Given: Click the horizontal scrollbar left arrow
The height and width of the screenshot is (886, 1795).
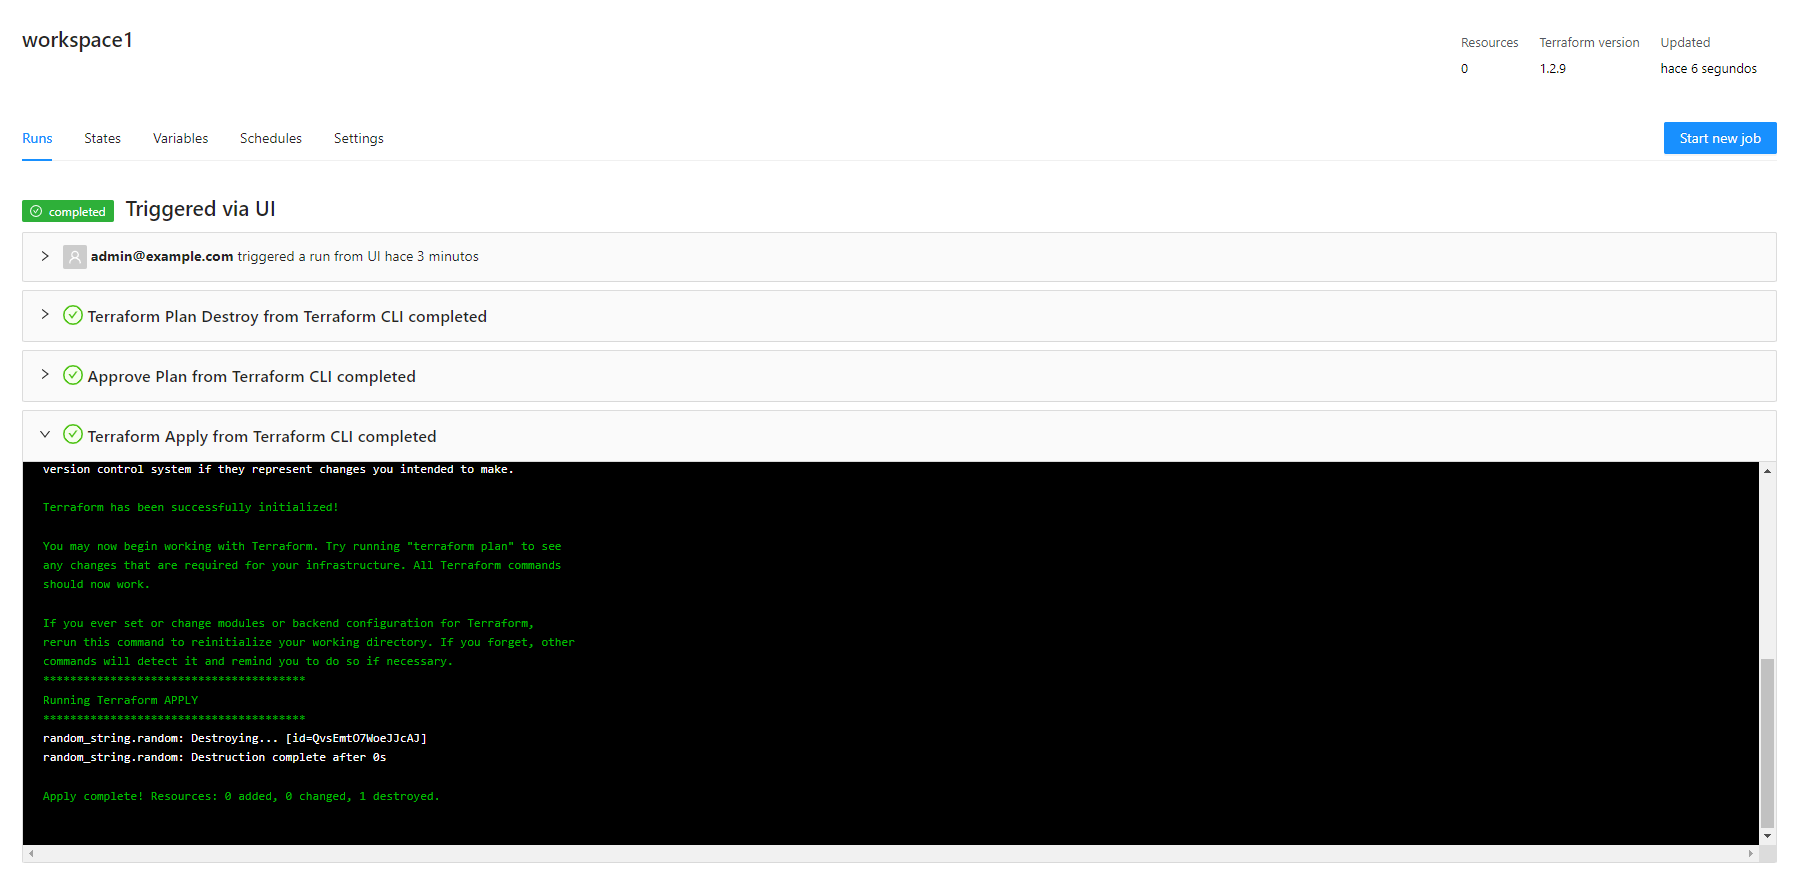Looking at the screenshot, I should tap(32, 854).
